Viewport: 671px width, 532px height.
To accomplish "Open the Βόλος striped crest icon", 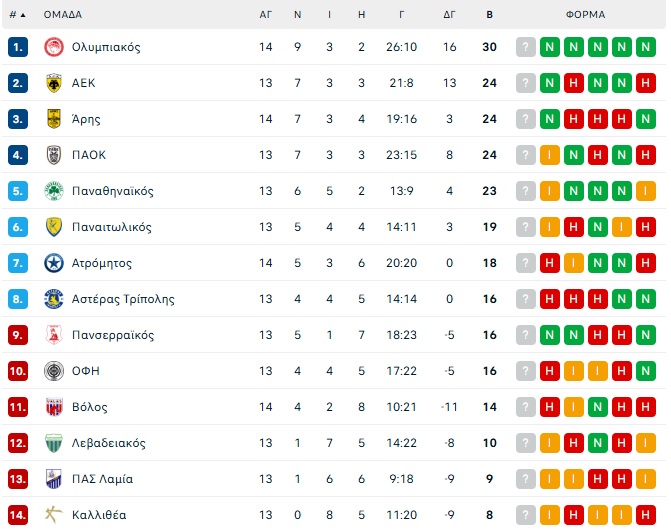I will (x=54, y=407).
